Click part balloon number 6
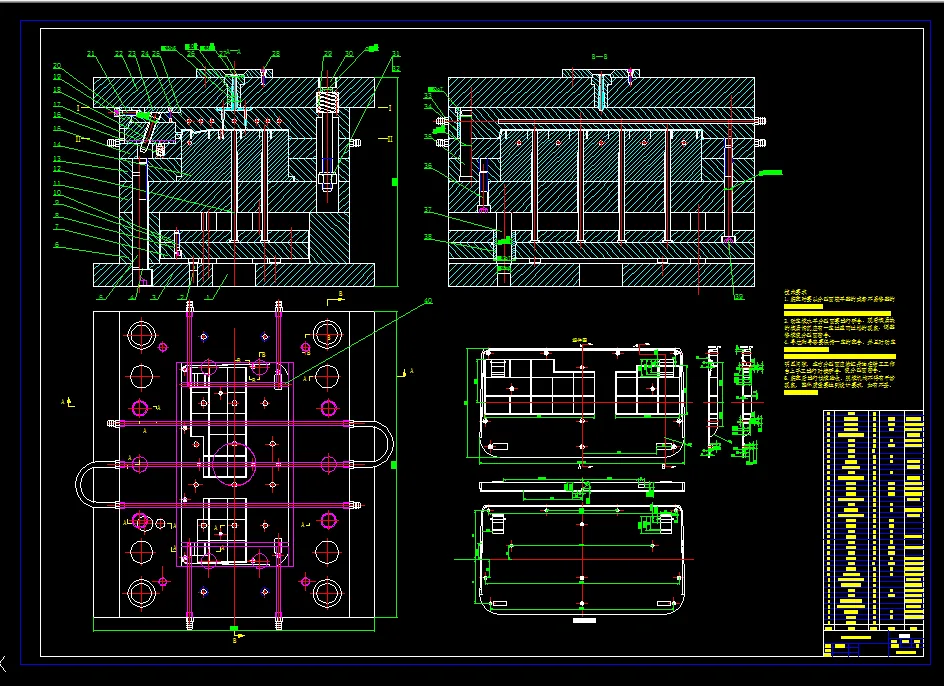The height and width of the screenshot is (686, 944). pos(57,245)
